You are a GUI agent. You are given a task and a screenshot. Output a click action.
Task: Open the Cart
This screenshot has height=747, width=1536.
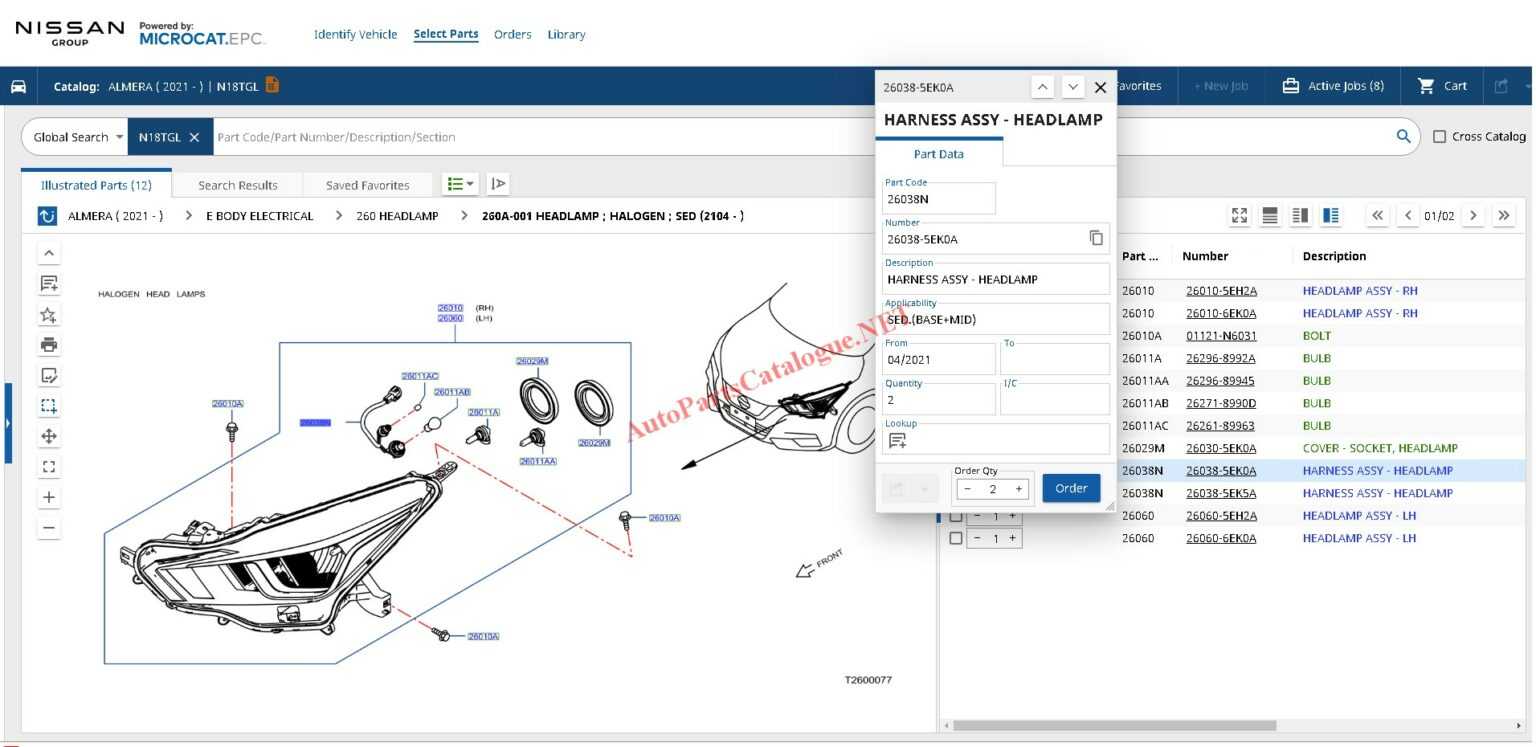point(1442,86)
